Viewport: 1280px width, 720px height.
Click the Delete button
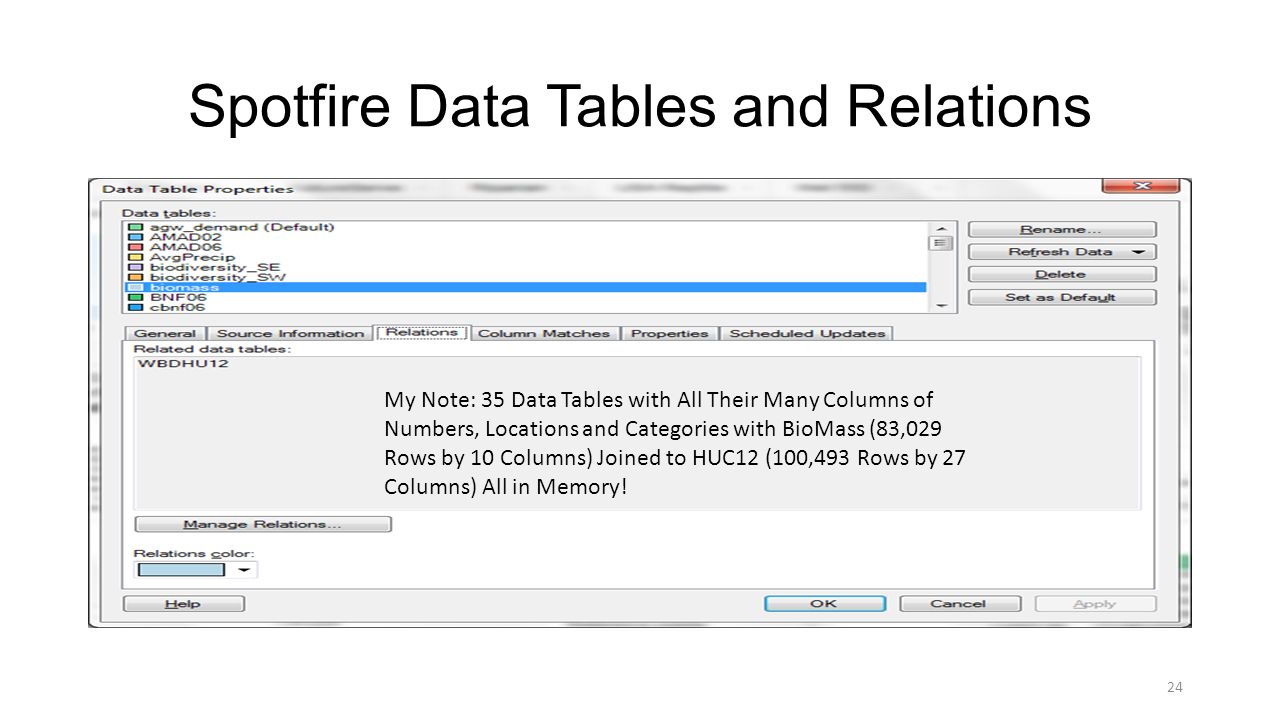point(1062,274)
